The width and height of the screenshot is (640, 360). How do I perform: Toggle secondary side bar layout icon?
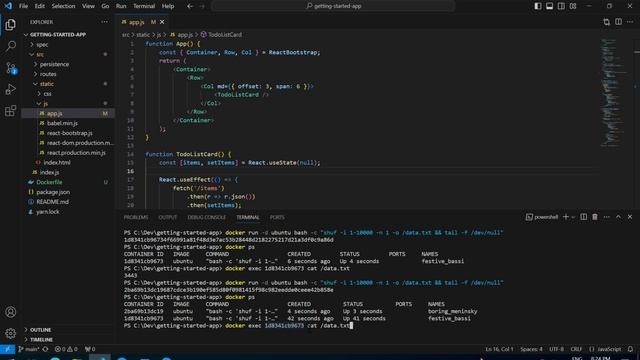[561, 6]
